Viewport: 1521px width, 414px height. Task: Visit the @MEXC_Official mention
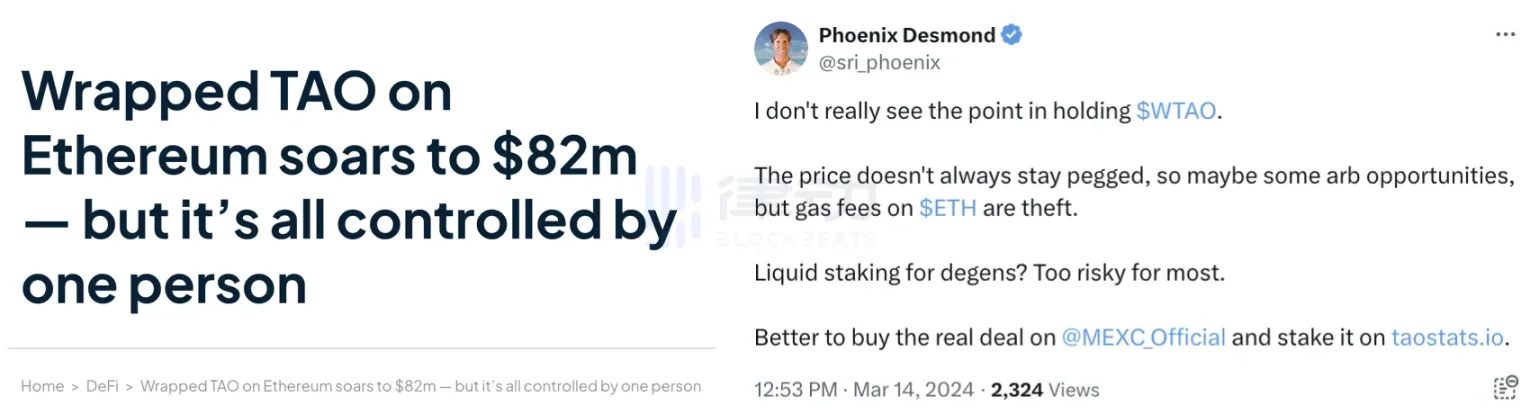click(x=1142, y=337)
